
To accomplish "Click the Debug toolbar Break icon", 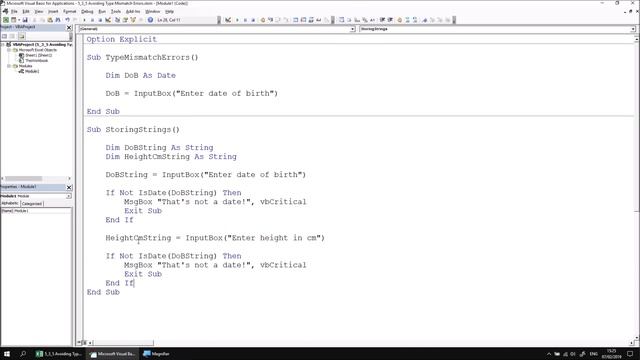I will [x=245, y=20].
